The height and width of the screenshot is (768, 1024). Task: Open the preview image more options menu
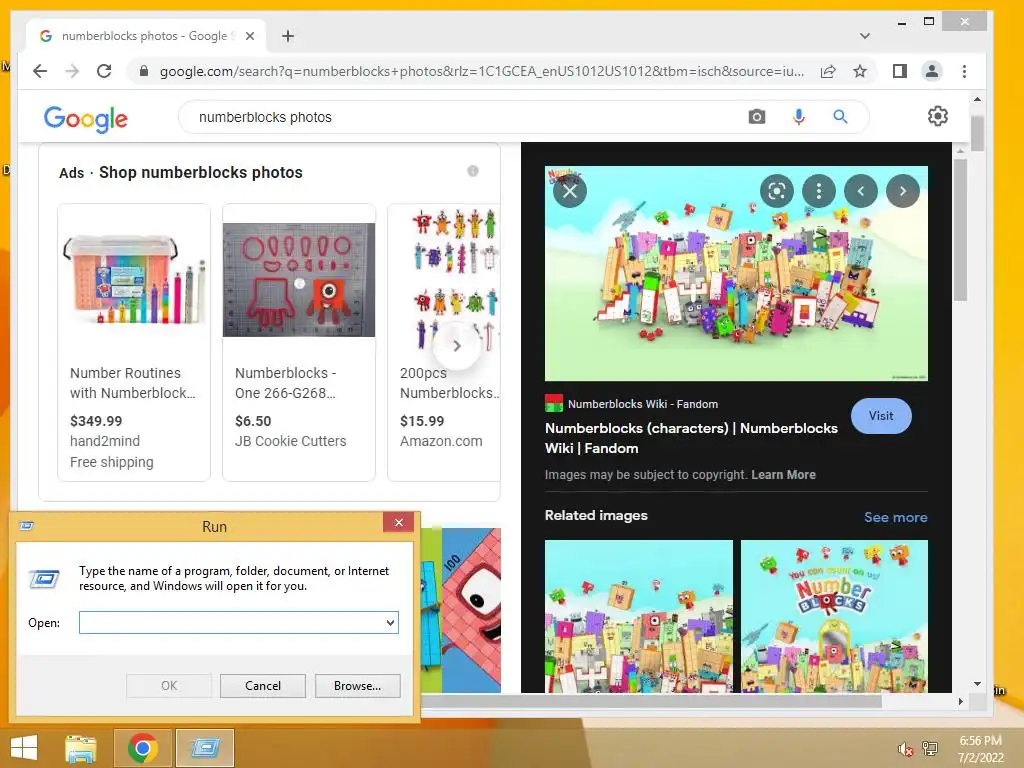[819, 191]
